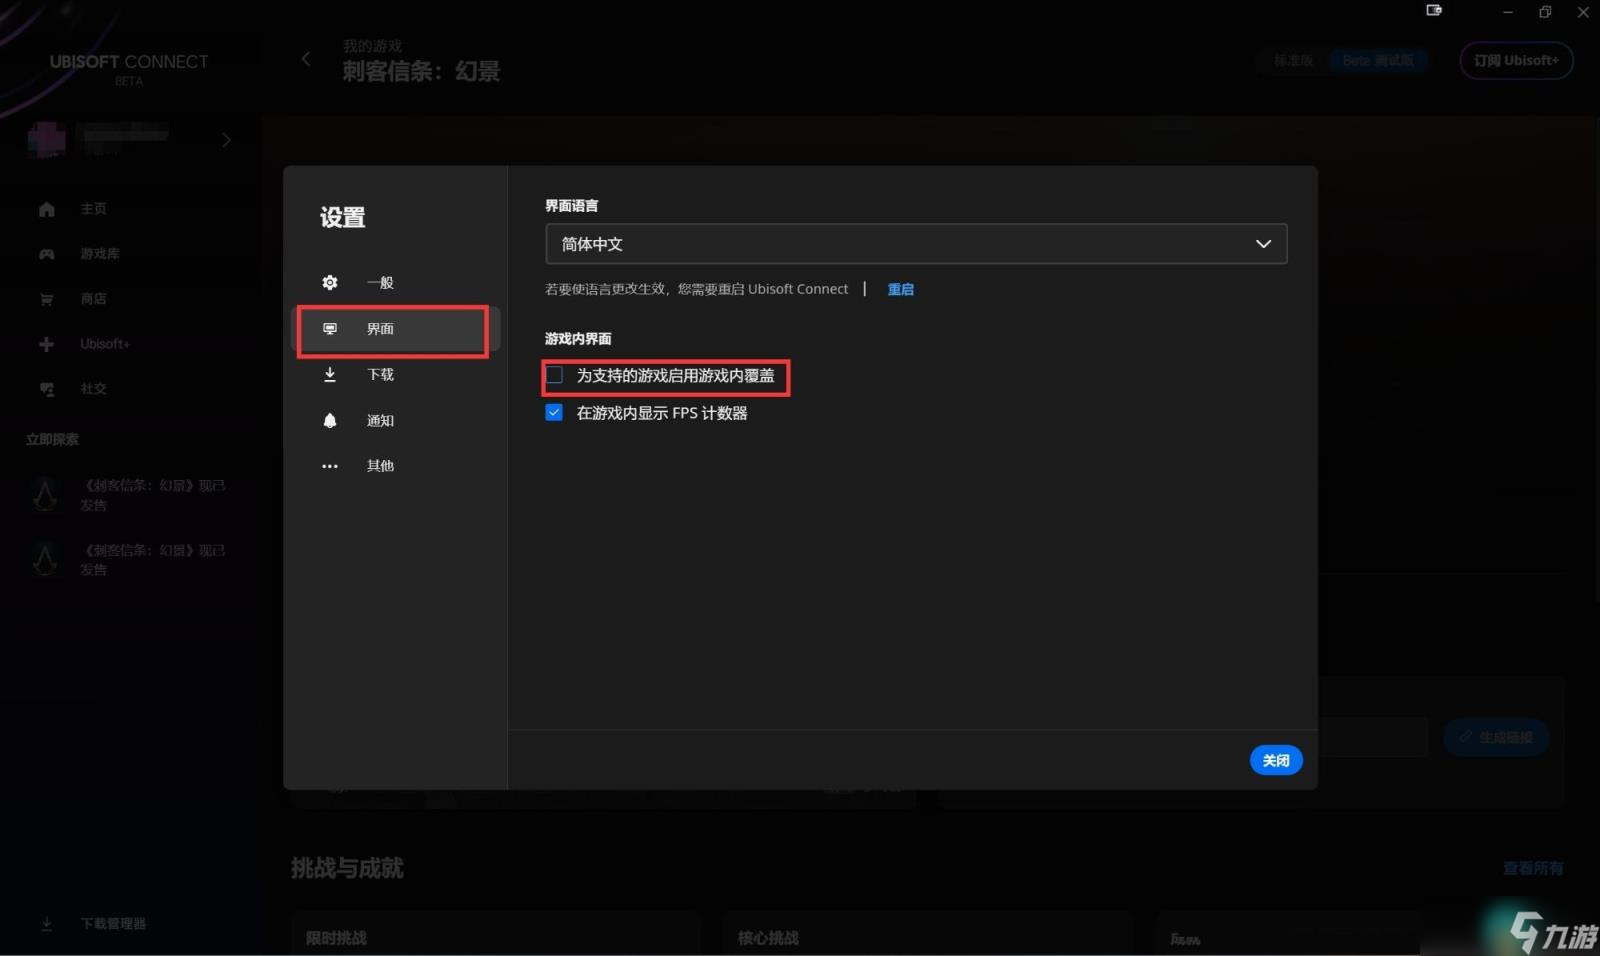
Task: Click the Downloads arrow icon in settings
Action: pos(330,375)
